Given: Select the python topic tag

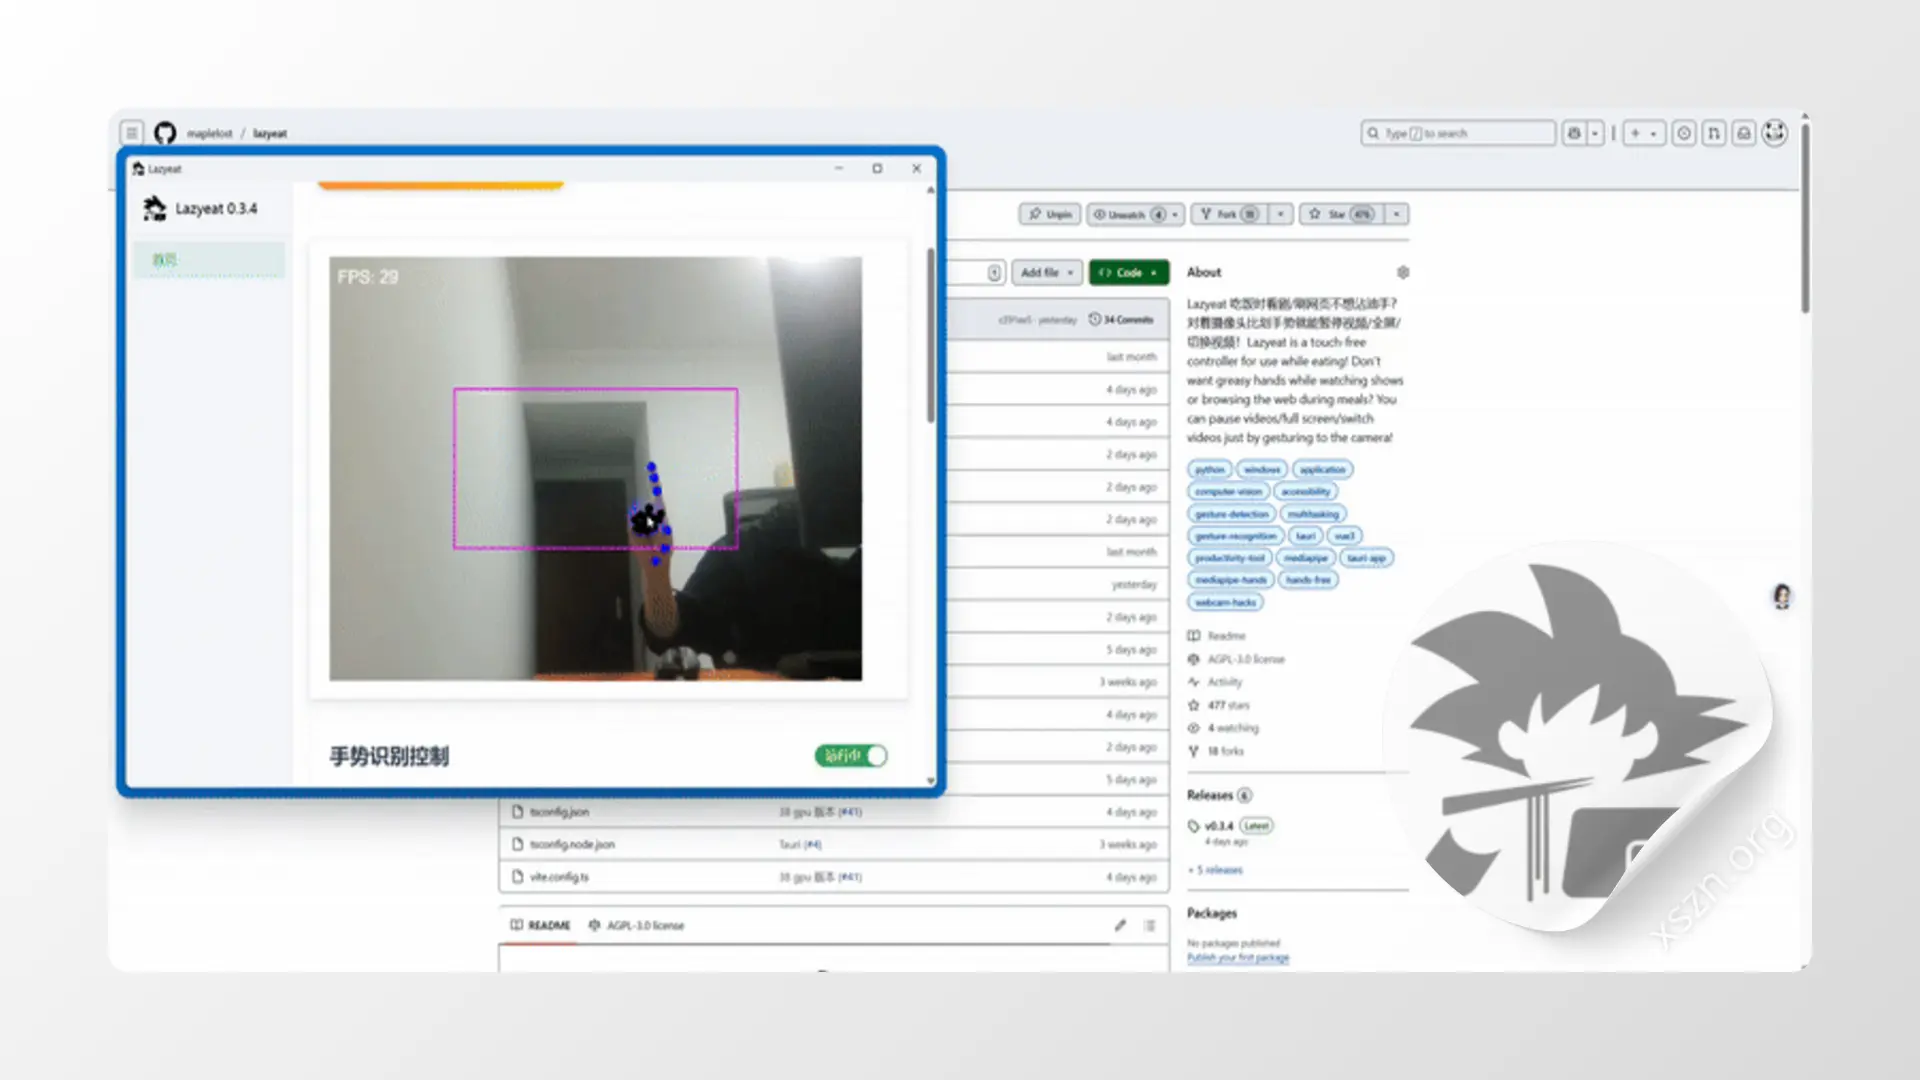Looking at the screenshot, I should tap(1209, 469).
